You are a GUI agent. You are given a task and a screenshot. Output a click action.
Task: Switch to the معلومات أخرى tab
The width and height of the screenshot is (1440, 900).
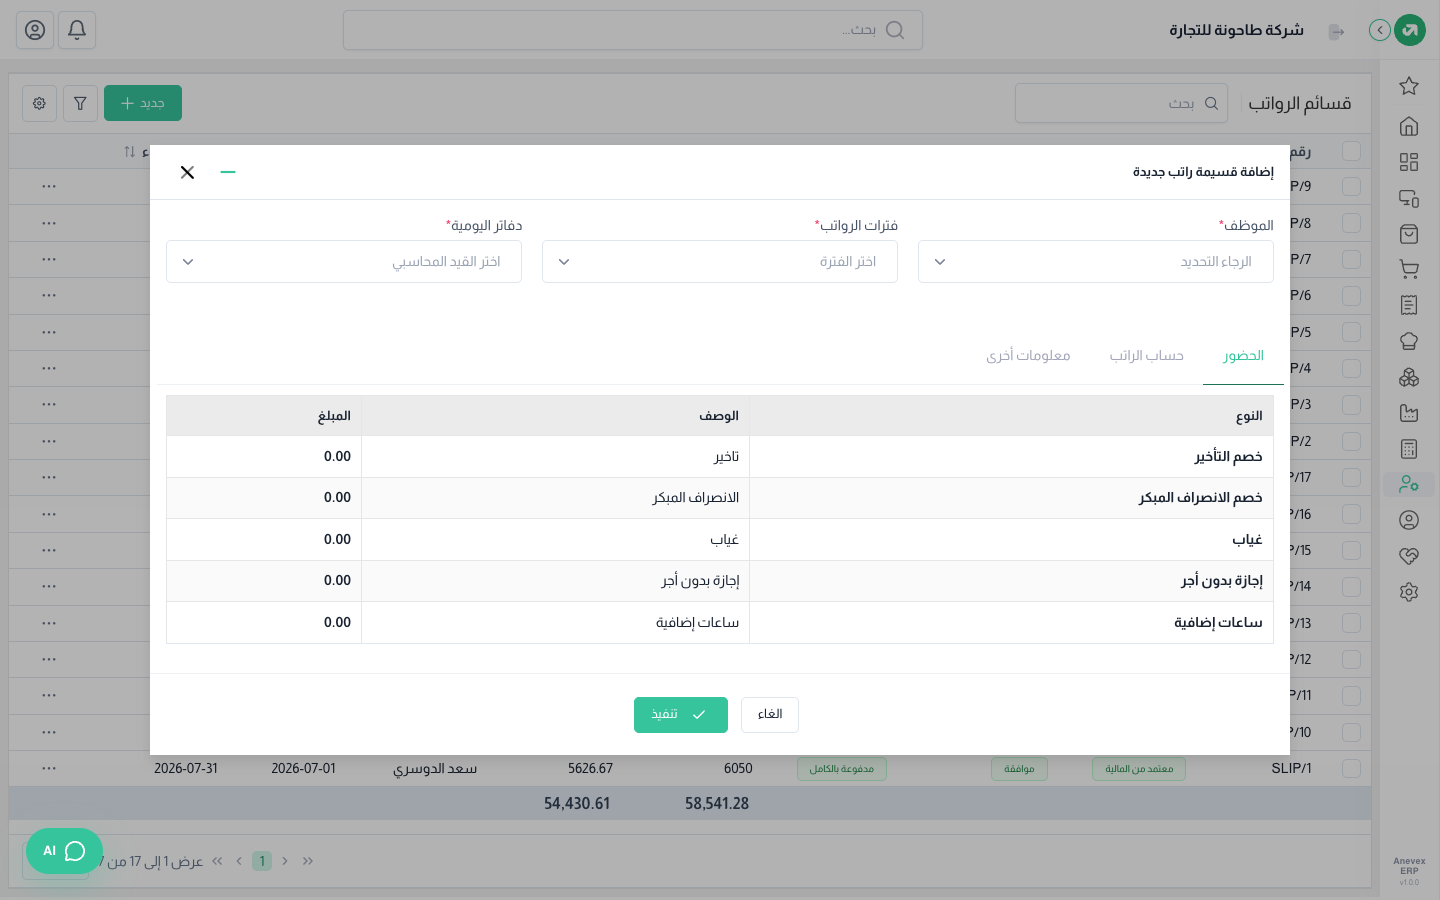click(1028, 356)
